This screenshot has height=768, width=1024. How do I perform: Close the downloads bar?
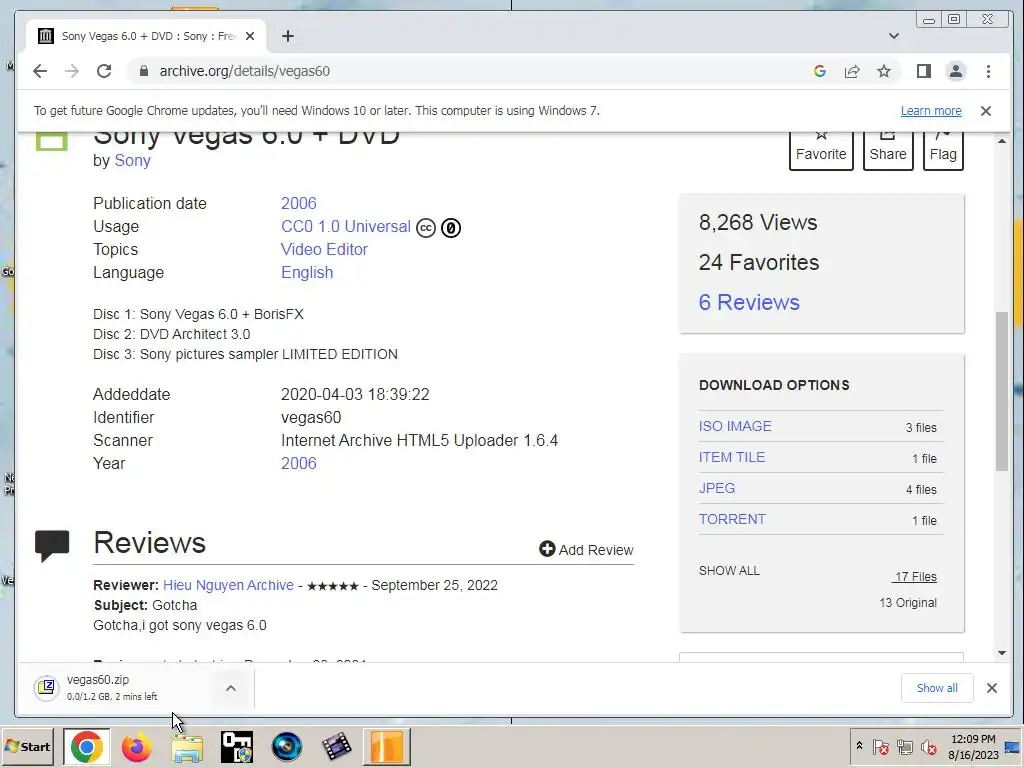(991, 688)
